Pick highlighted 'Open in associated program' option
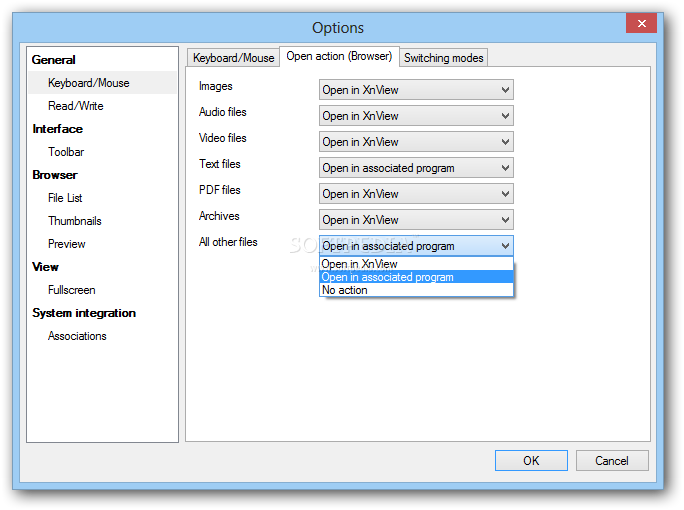Screen dimensions: 684x510 point(388,277)
